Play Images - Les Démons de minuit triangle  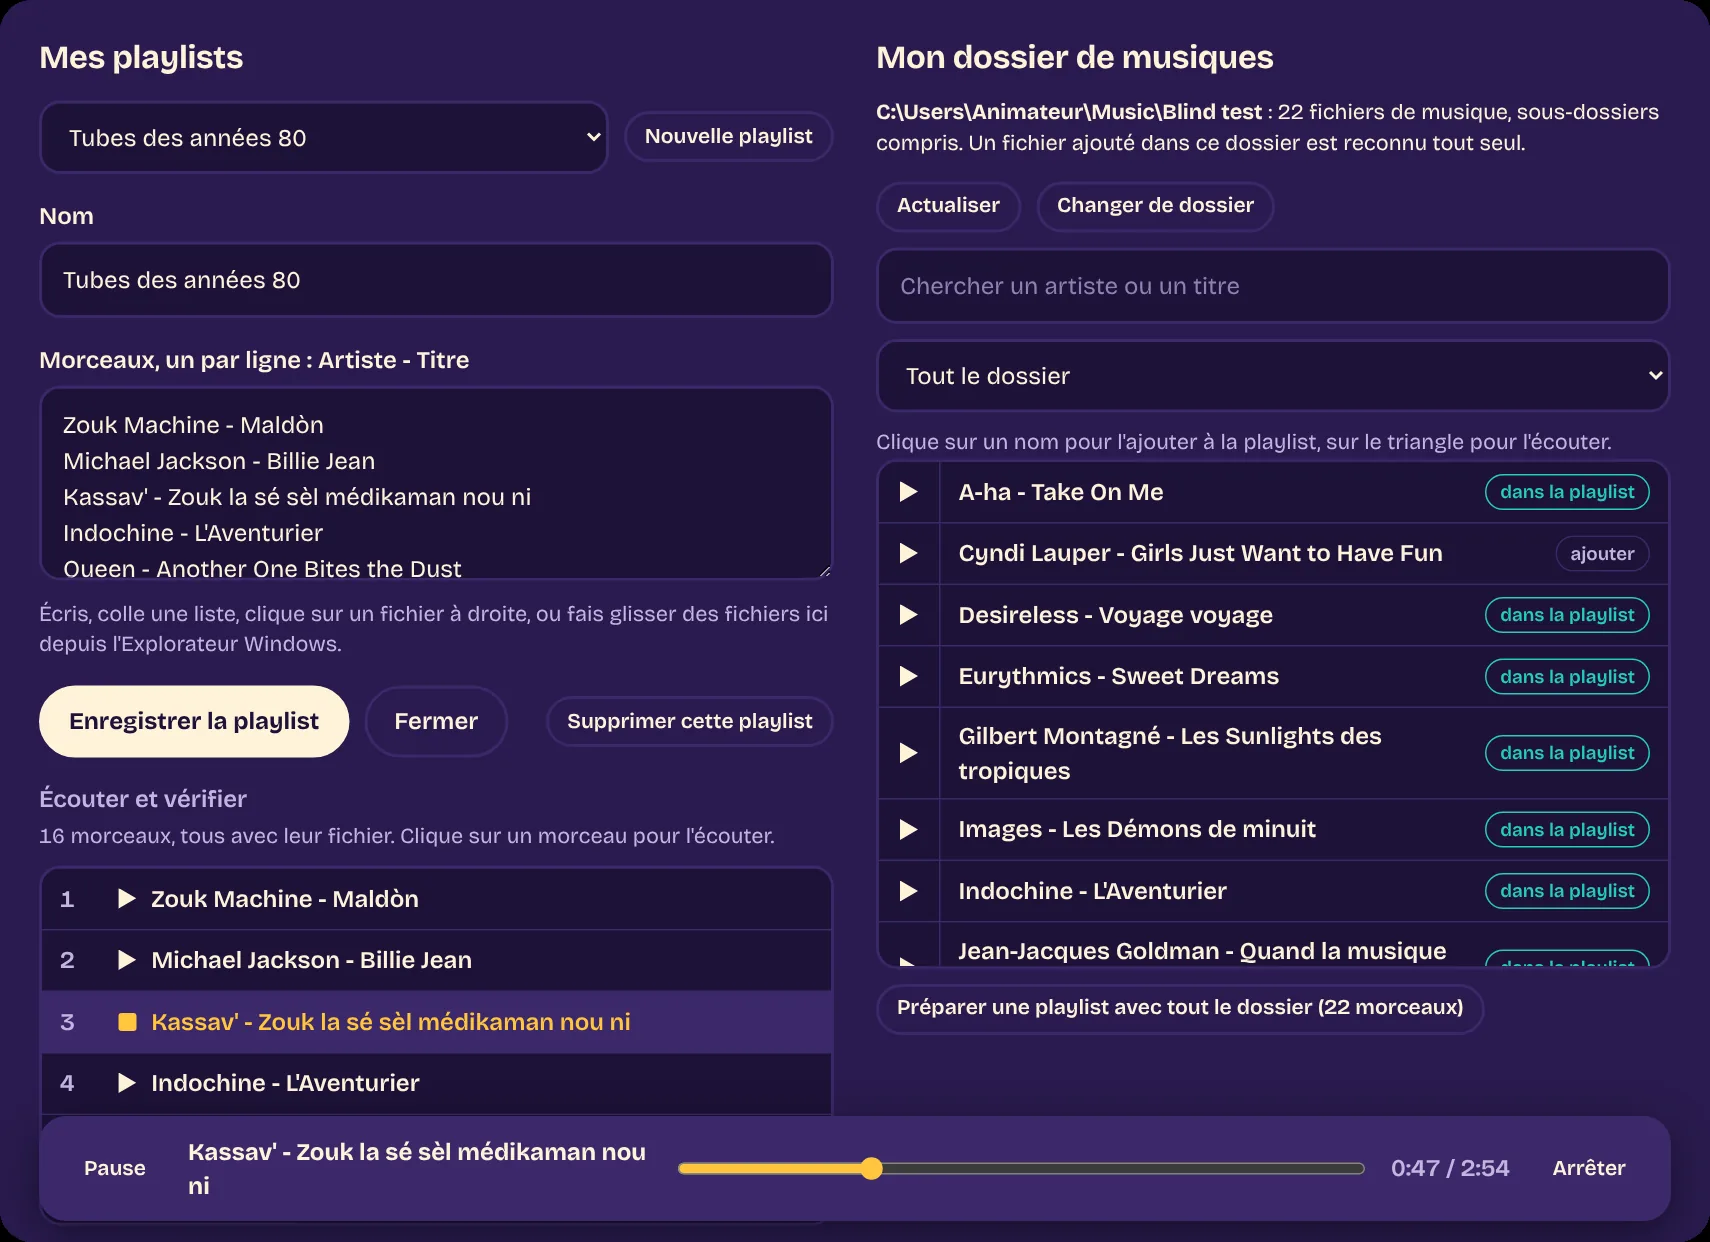click(x=908, y=829)
